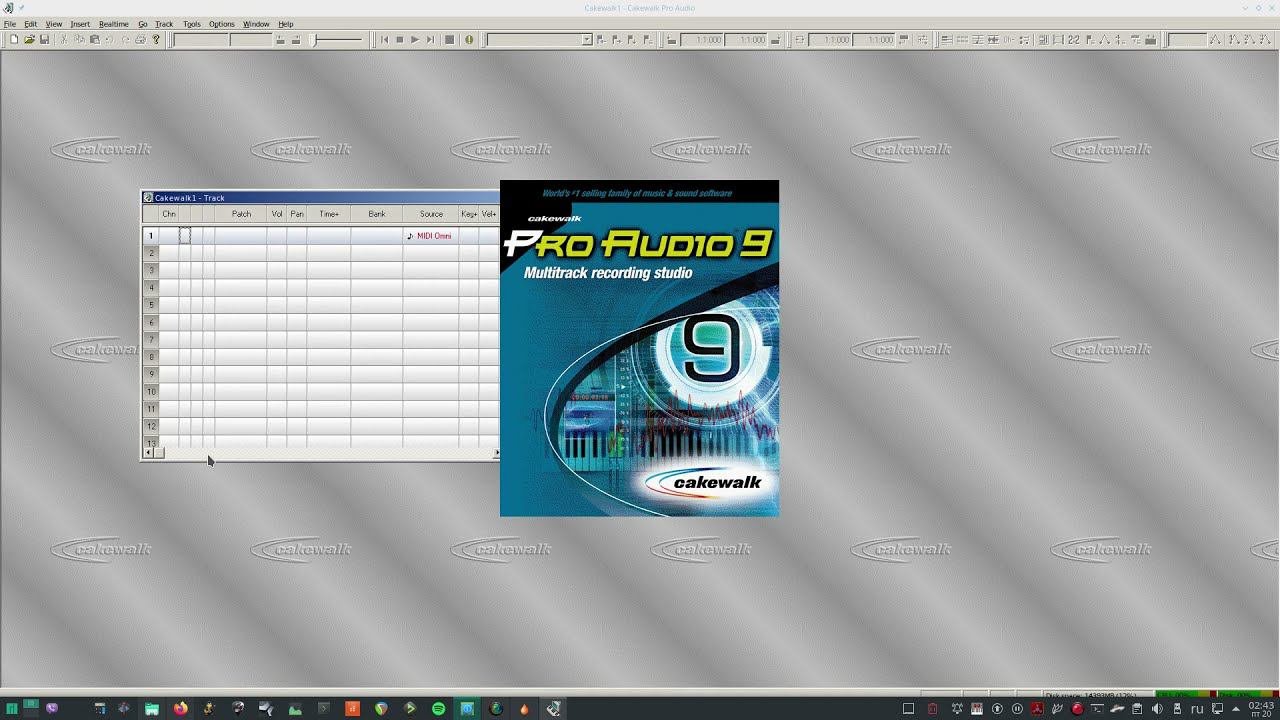Viewport: 1280px width, 720px height.
Task: Click the Source column header
Action: (x=431, y=214)
